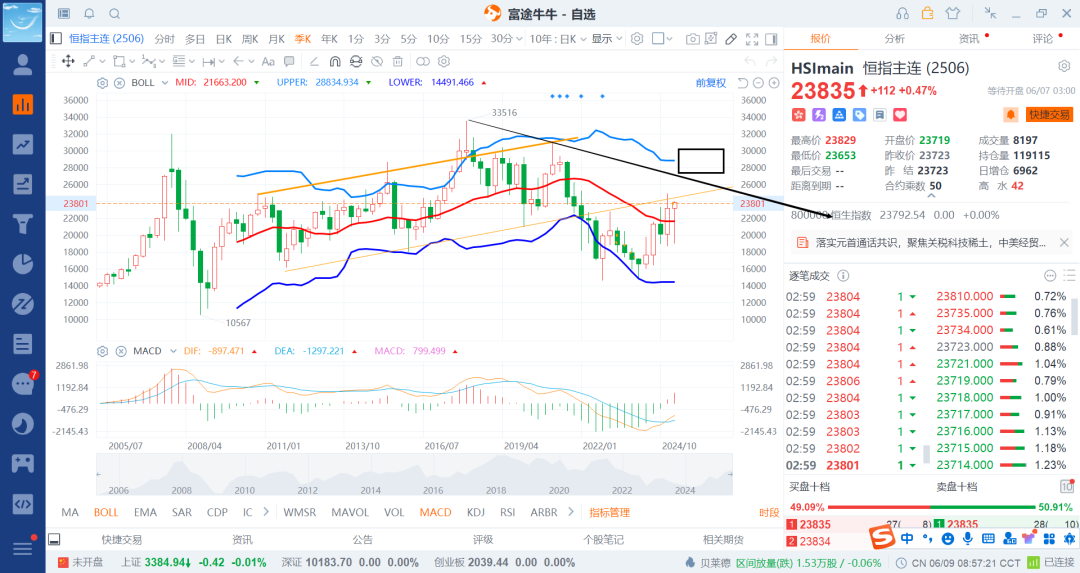Expand more main indicators after IC
This screenshot has width=1080, height=573.
(x=267, y=512)
